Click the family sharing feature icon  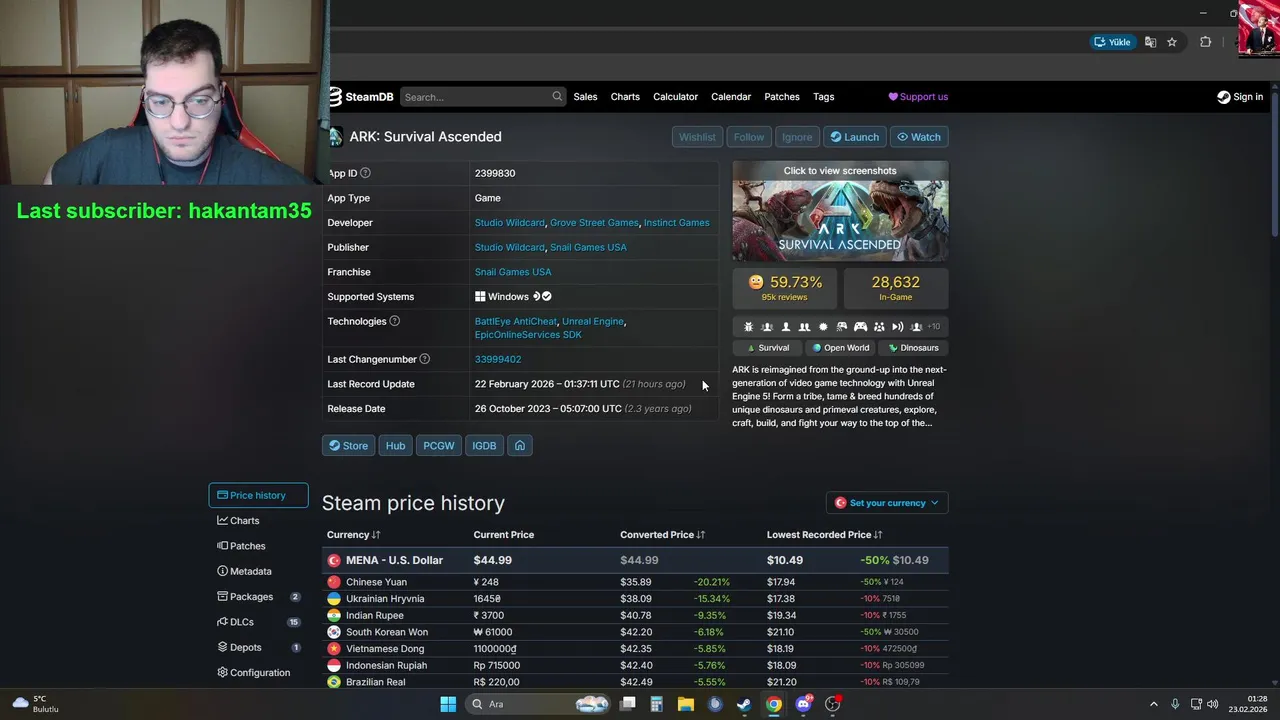point(879,327)
